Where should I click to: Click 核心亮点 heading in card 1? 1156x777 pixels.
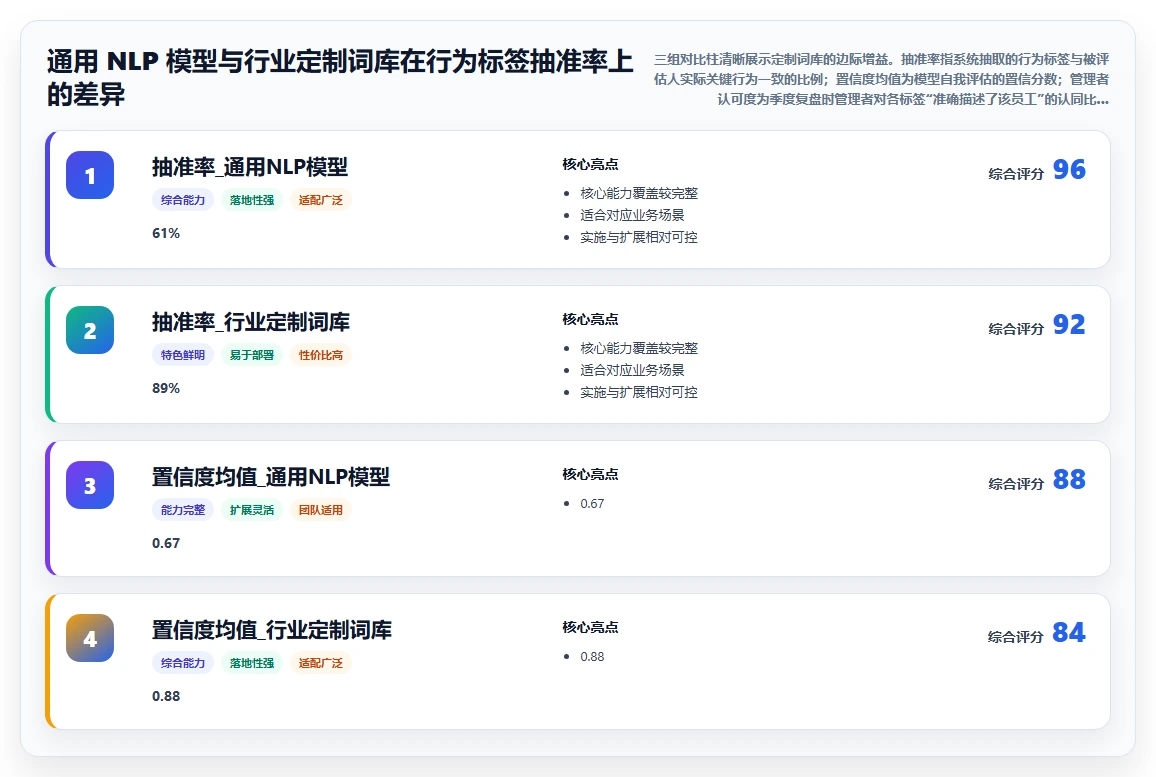click(590, 164)
